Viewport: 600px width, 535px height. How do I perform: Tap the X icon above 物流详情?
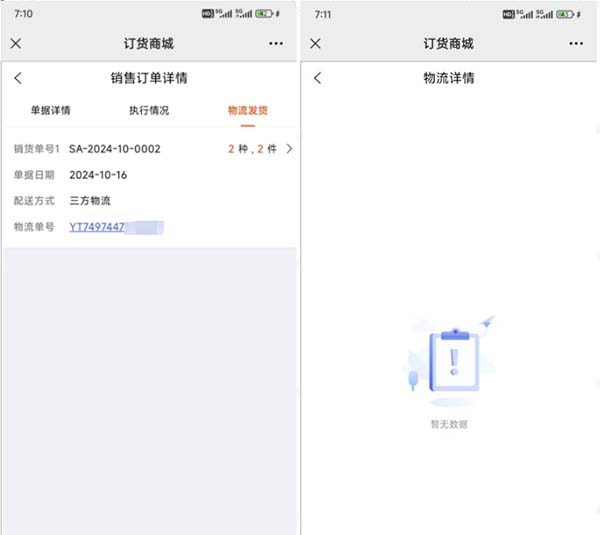(x=316, y=44)
